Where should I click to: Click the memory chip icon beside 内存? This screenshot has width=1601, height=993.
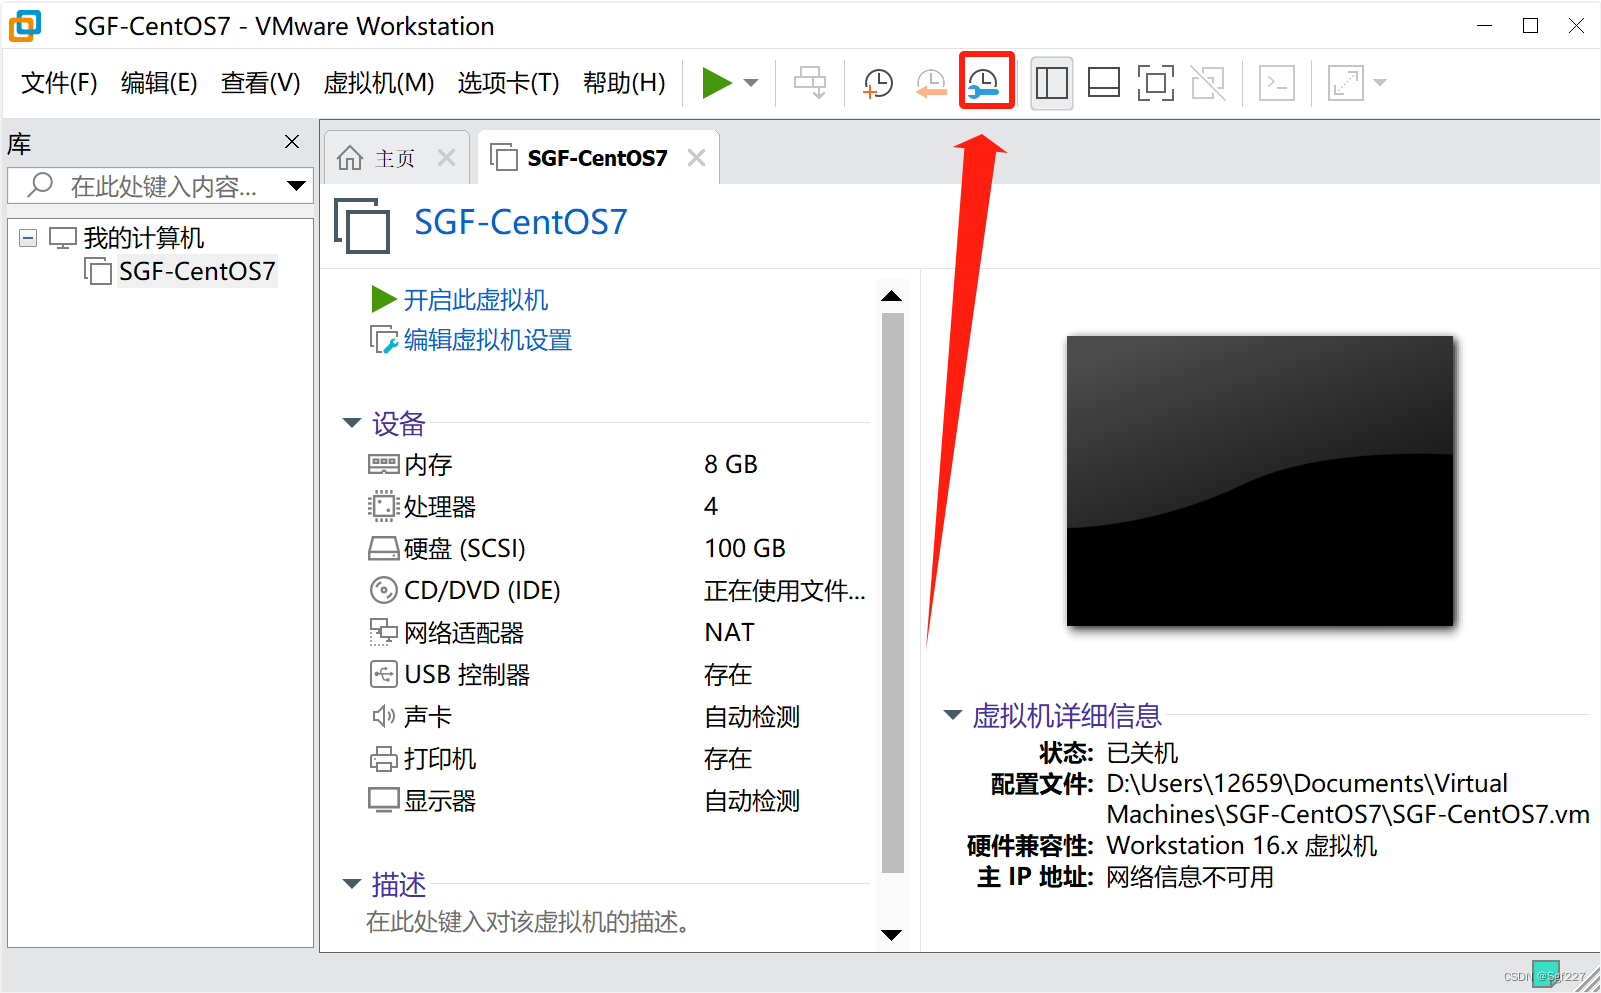(383, 465)
